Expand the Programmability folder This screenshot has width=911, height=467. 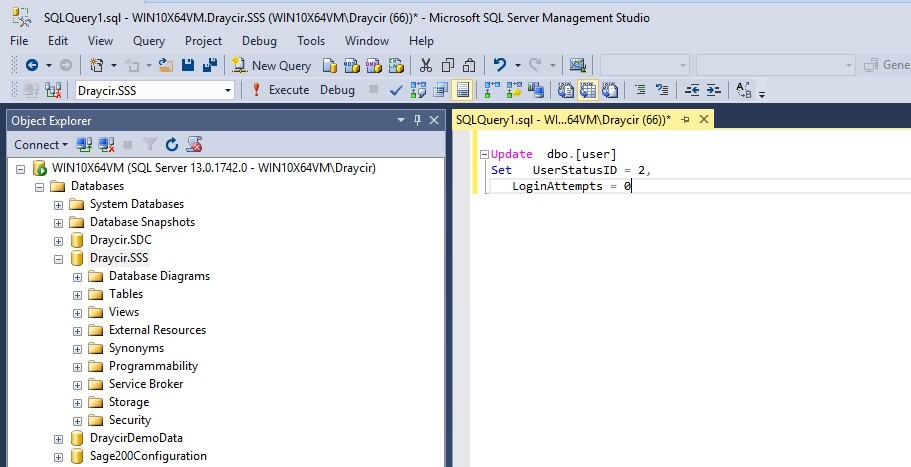click(77, 367)
